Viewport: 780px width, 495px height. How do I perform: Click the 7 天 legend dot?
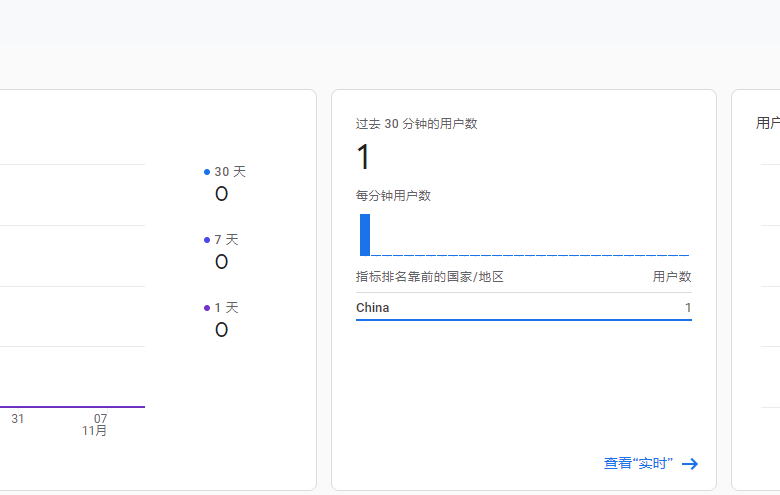[207, 240]
